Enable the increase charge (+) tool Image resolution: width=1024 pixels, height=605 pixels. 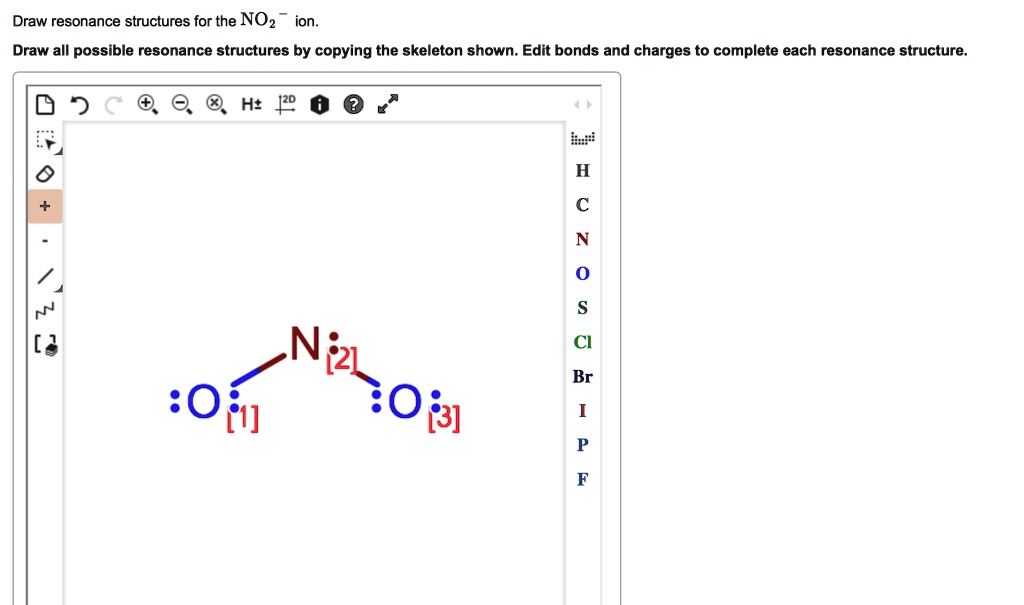pos(45,206)
